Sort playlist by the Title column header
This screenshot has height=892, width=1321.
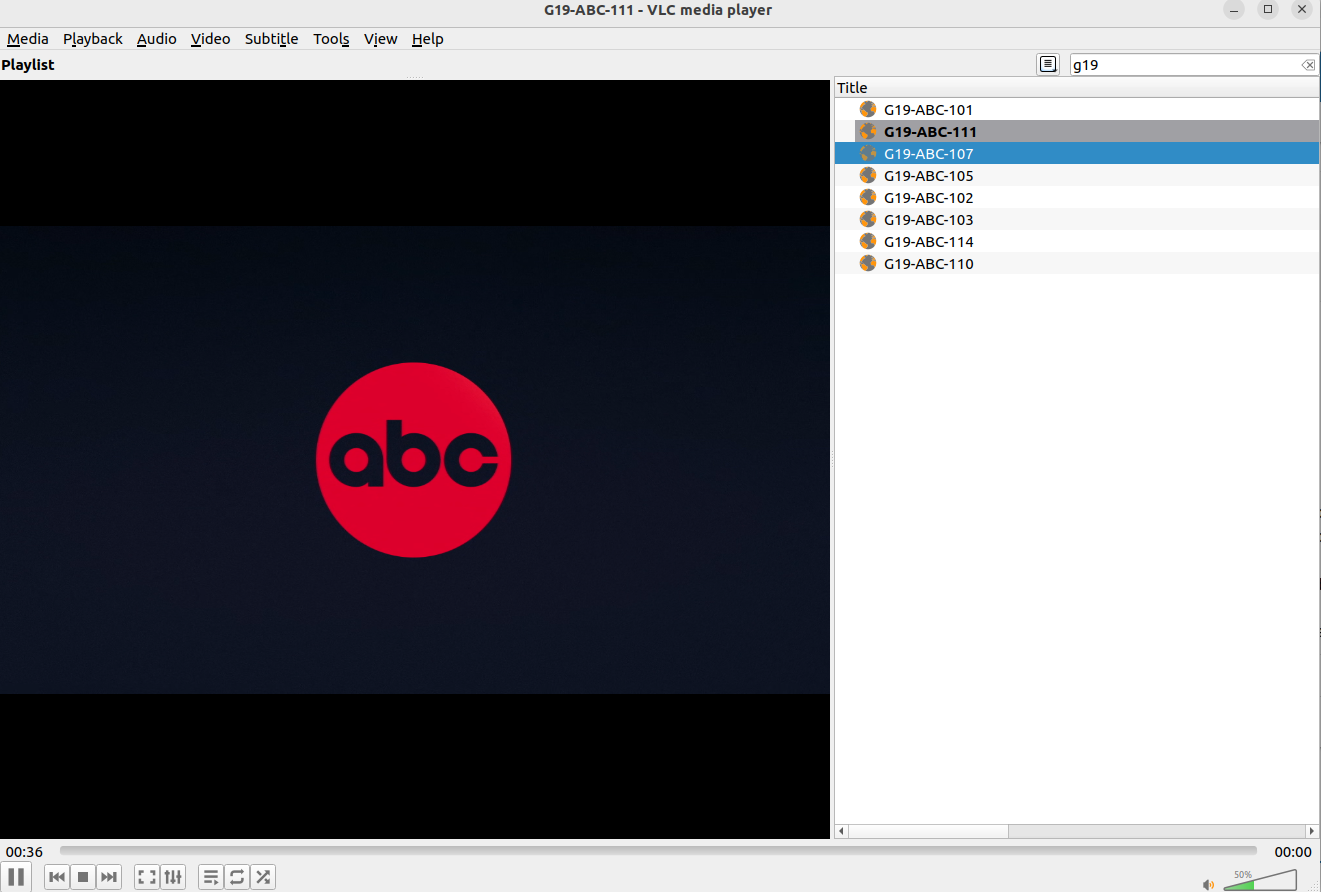coord(1077,88)
